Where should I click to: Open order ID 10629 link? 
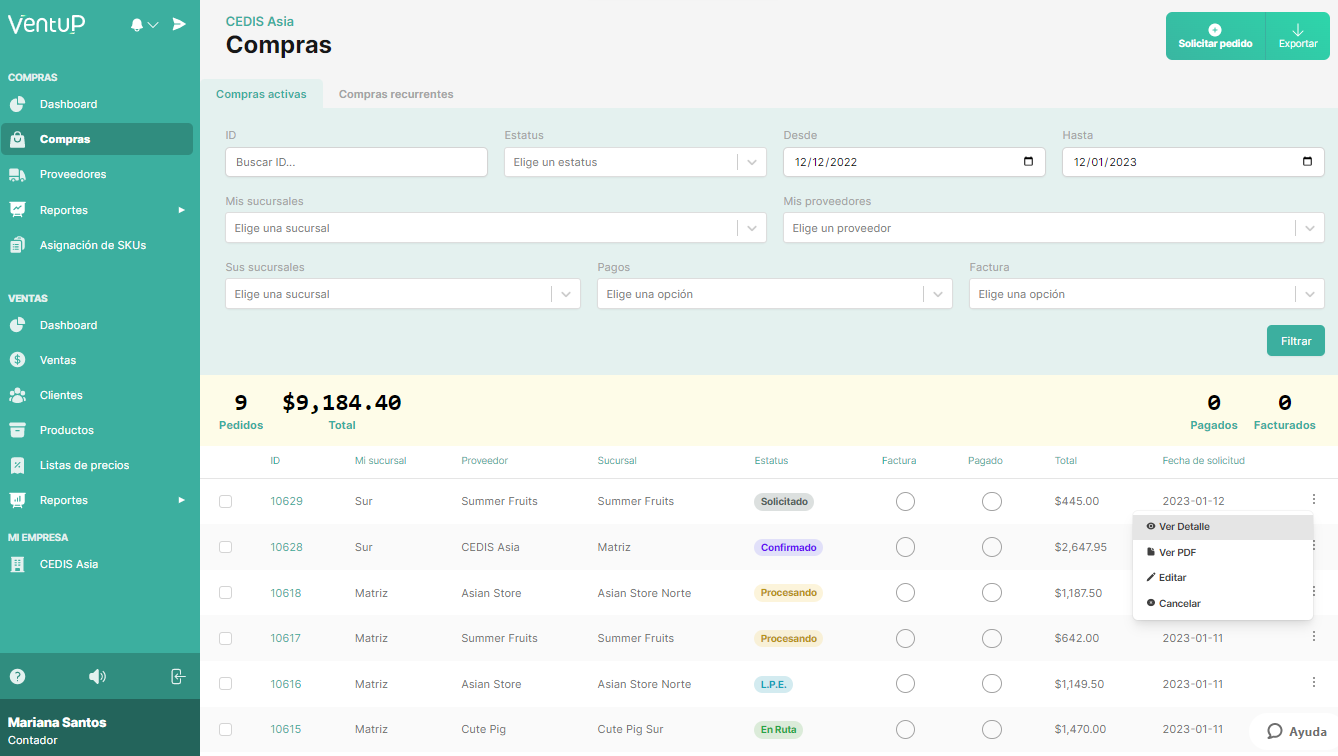click(286, 501)
